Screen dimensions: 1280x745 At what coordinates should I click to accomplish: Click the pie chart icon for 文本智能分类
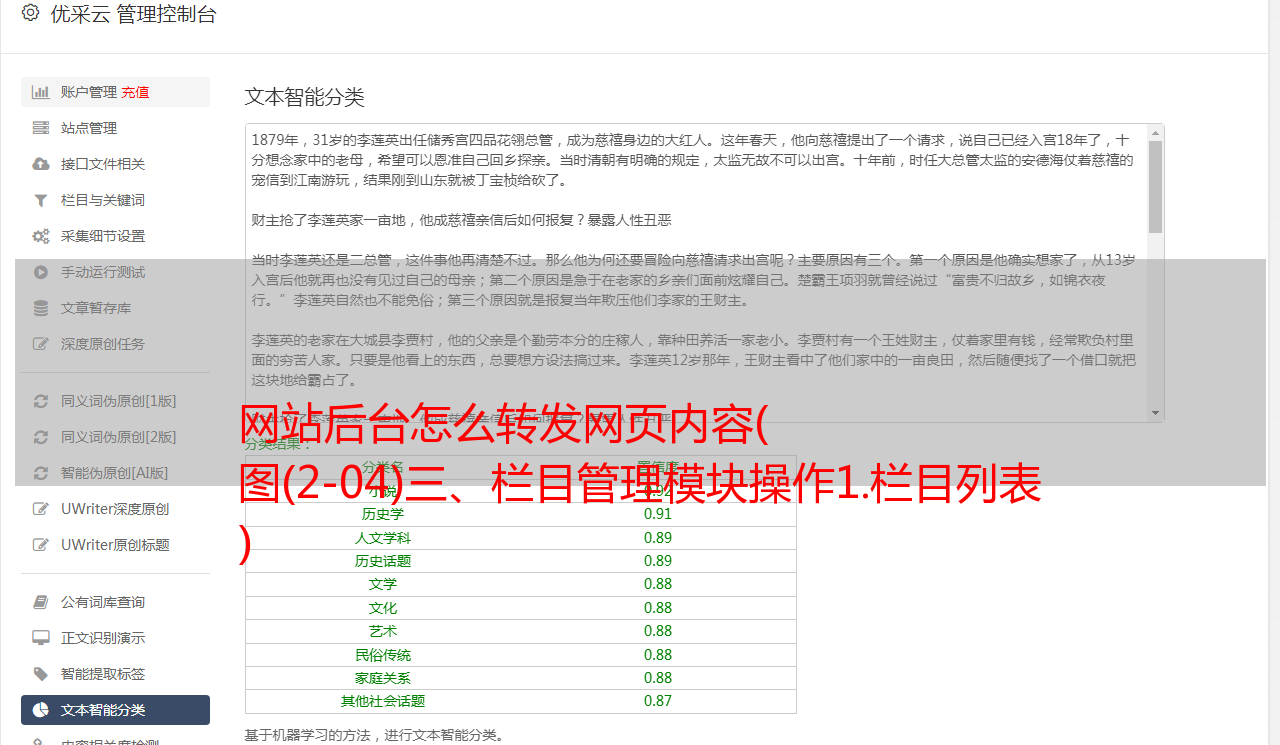[x=41, y=710]
